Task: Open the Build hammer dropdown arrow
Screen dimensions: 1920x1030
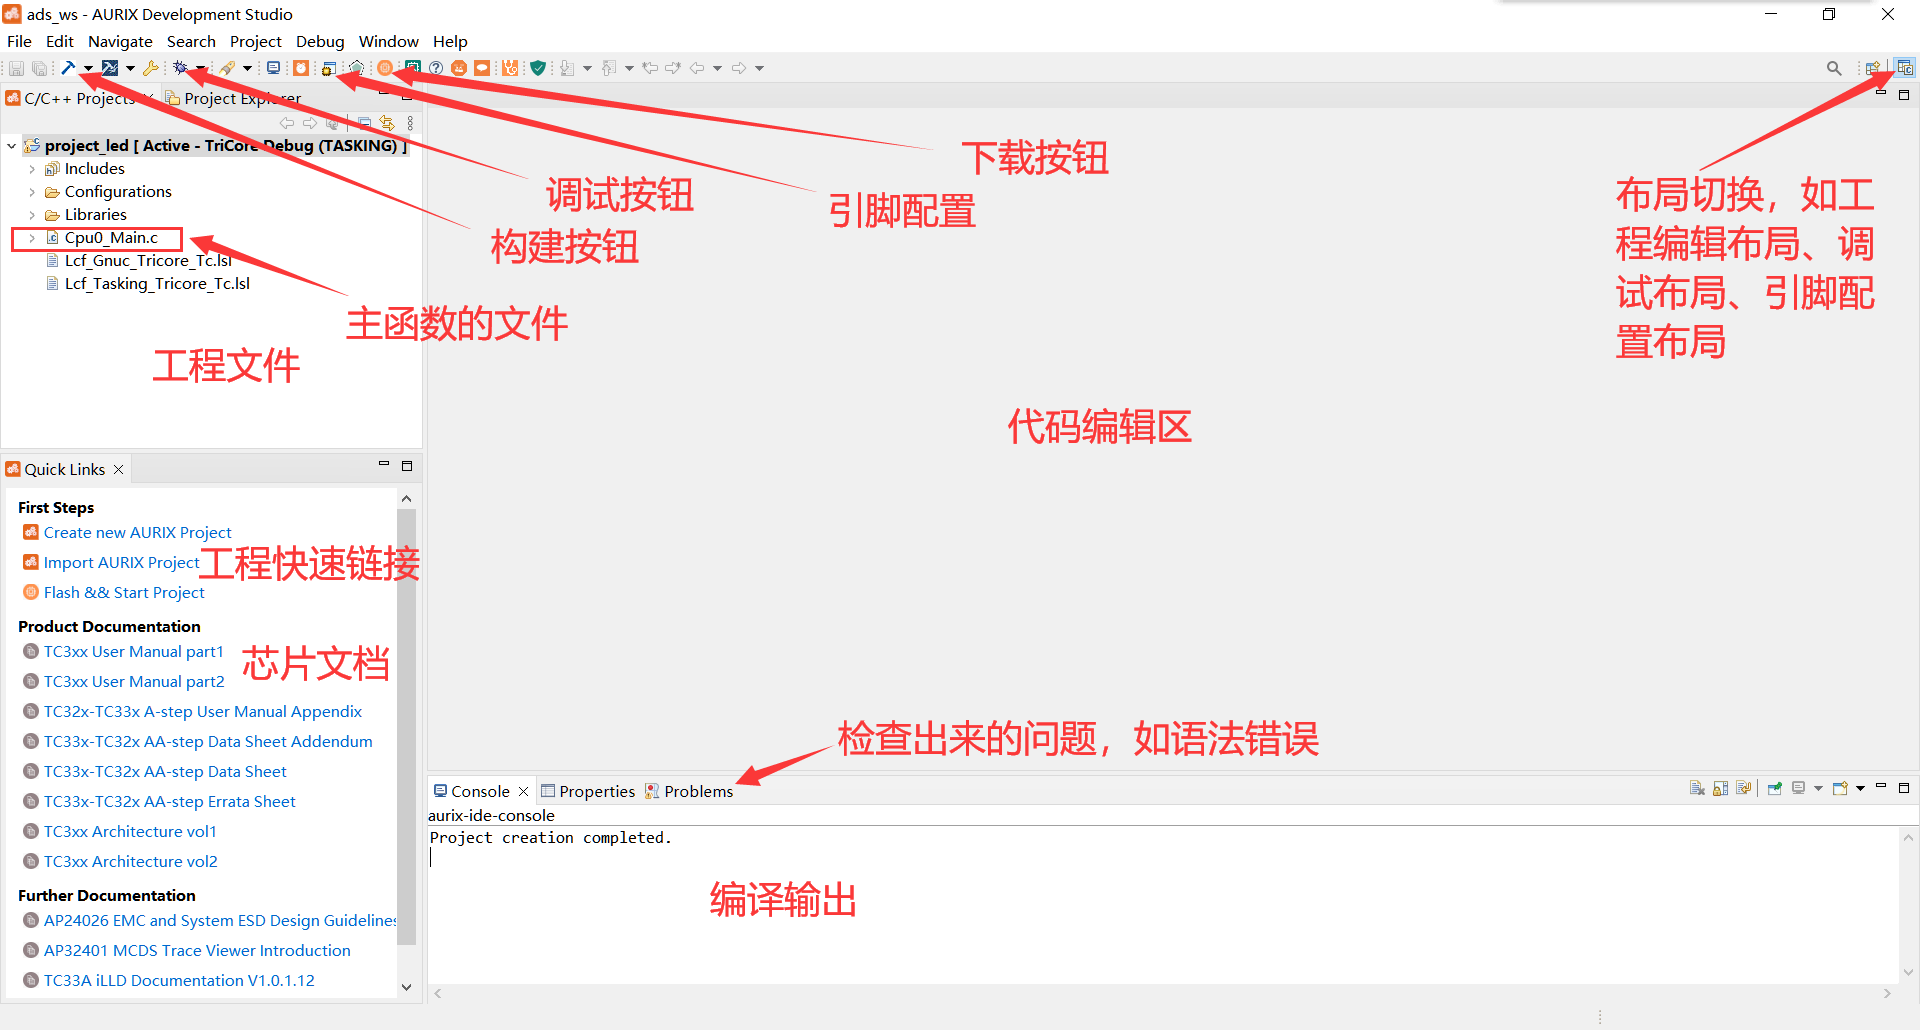Action: coord(88,68)
